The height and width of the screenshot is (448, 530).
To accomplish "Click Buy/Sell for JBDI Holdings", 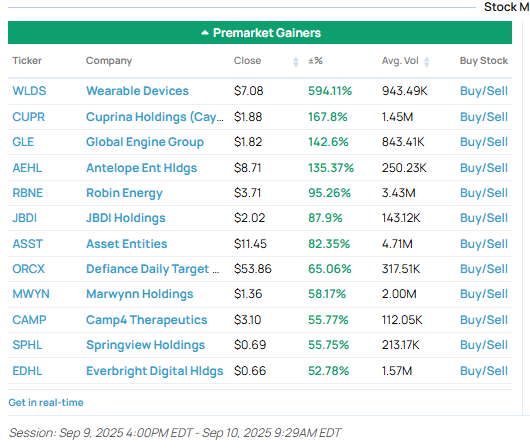I will (484, 218).
